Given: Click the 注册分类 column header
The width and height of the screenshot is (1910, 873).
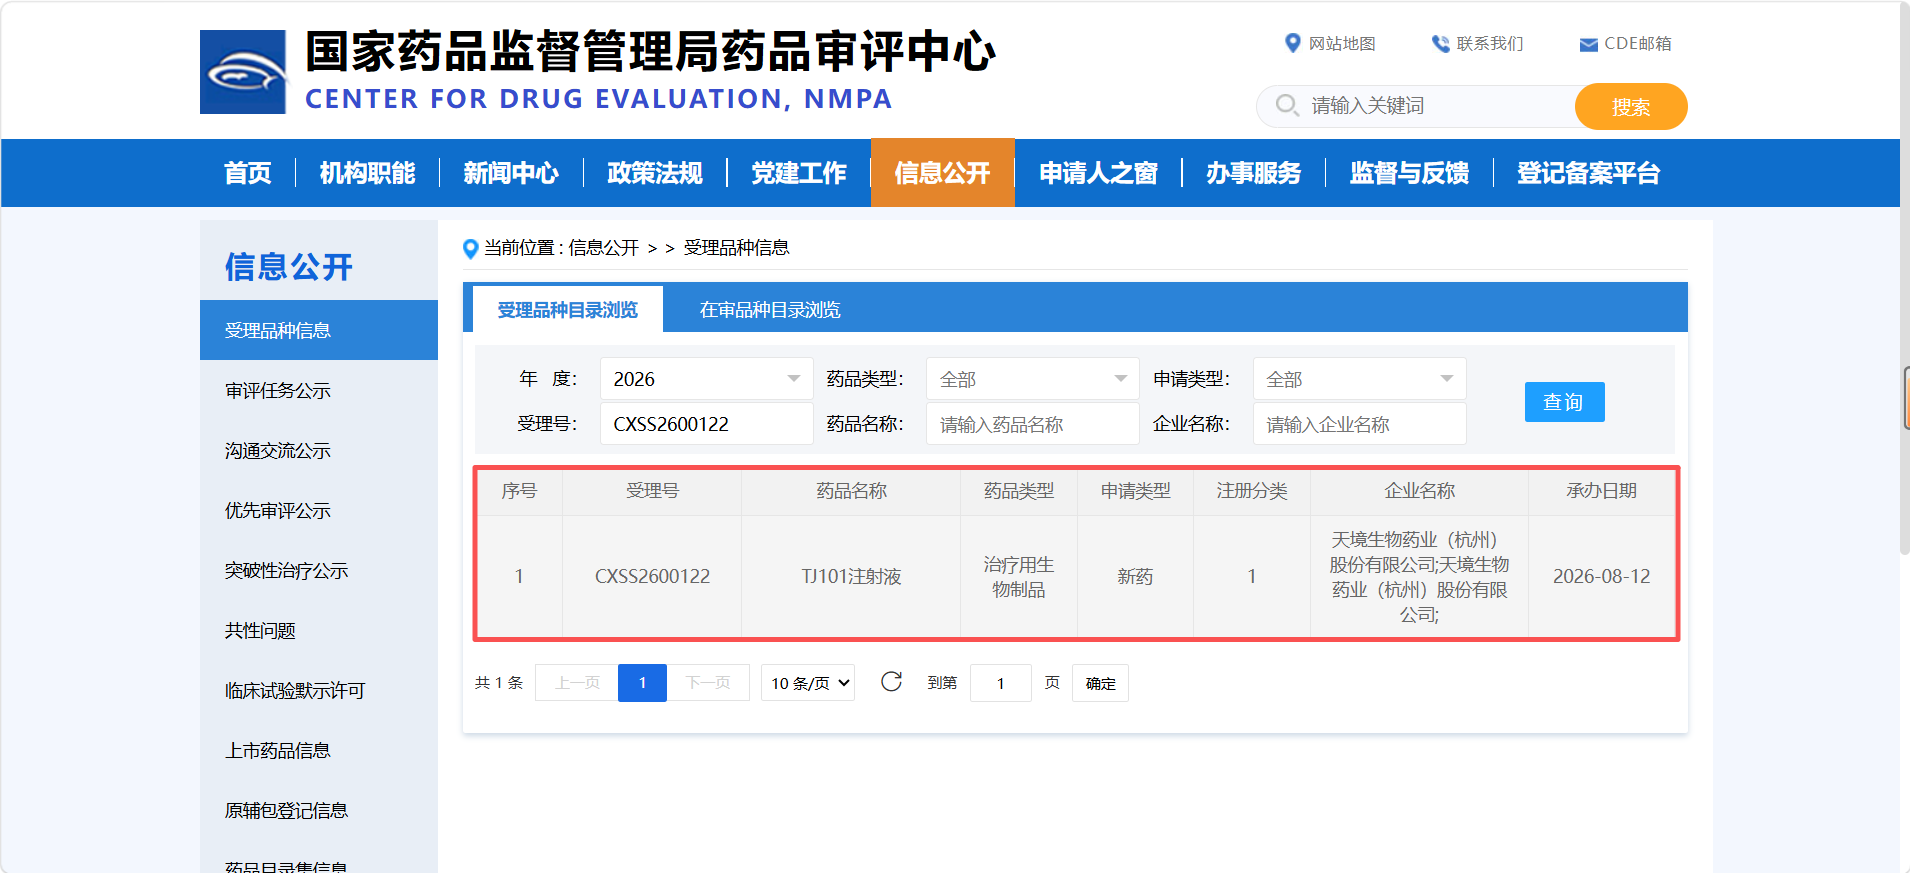Looking at the screenshot, I should 1252,491.
